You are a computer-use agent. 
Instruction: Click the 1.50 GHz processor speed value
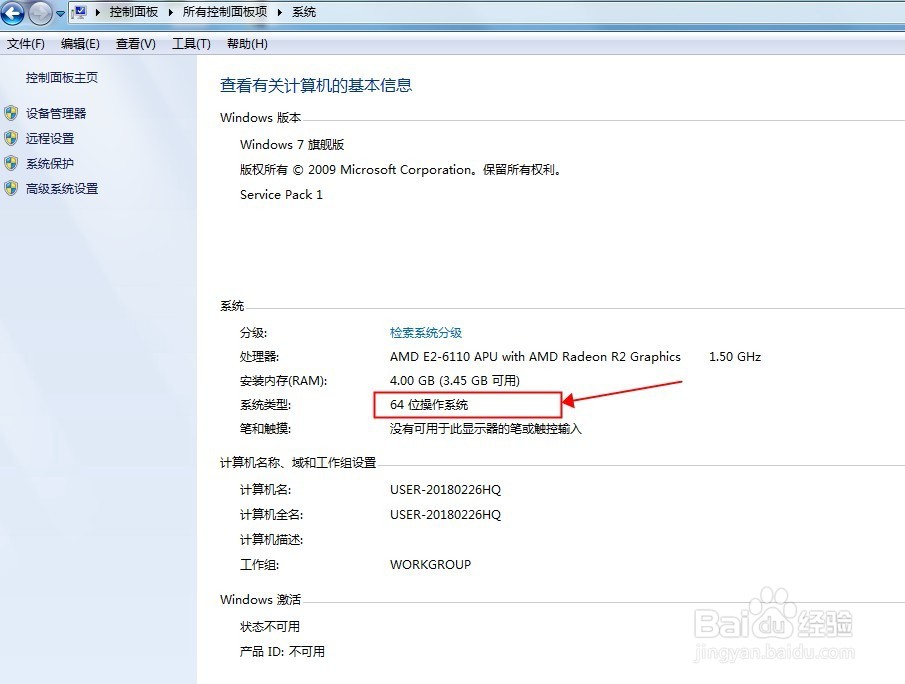pos(735,357)
